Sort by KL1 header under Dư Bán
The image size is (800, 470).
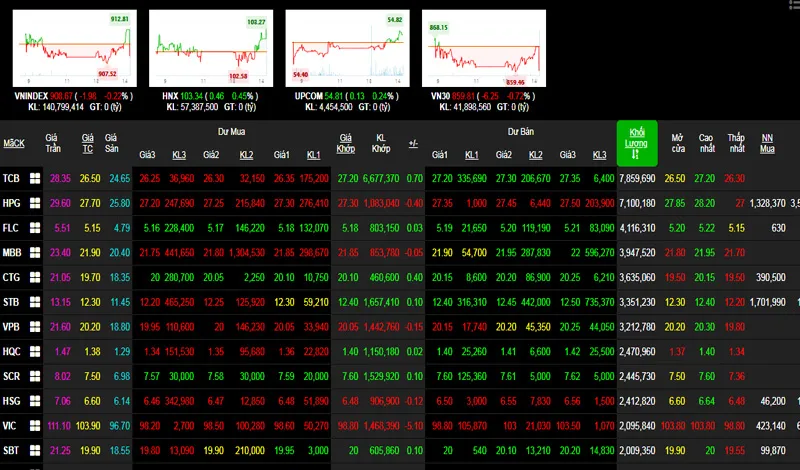471,155
